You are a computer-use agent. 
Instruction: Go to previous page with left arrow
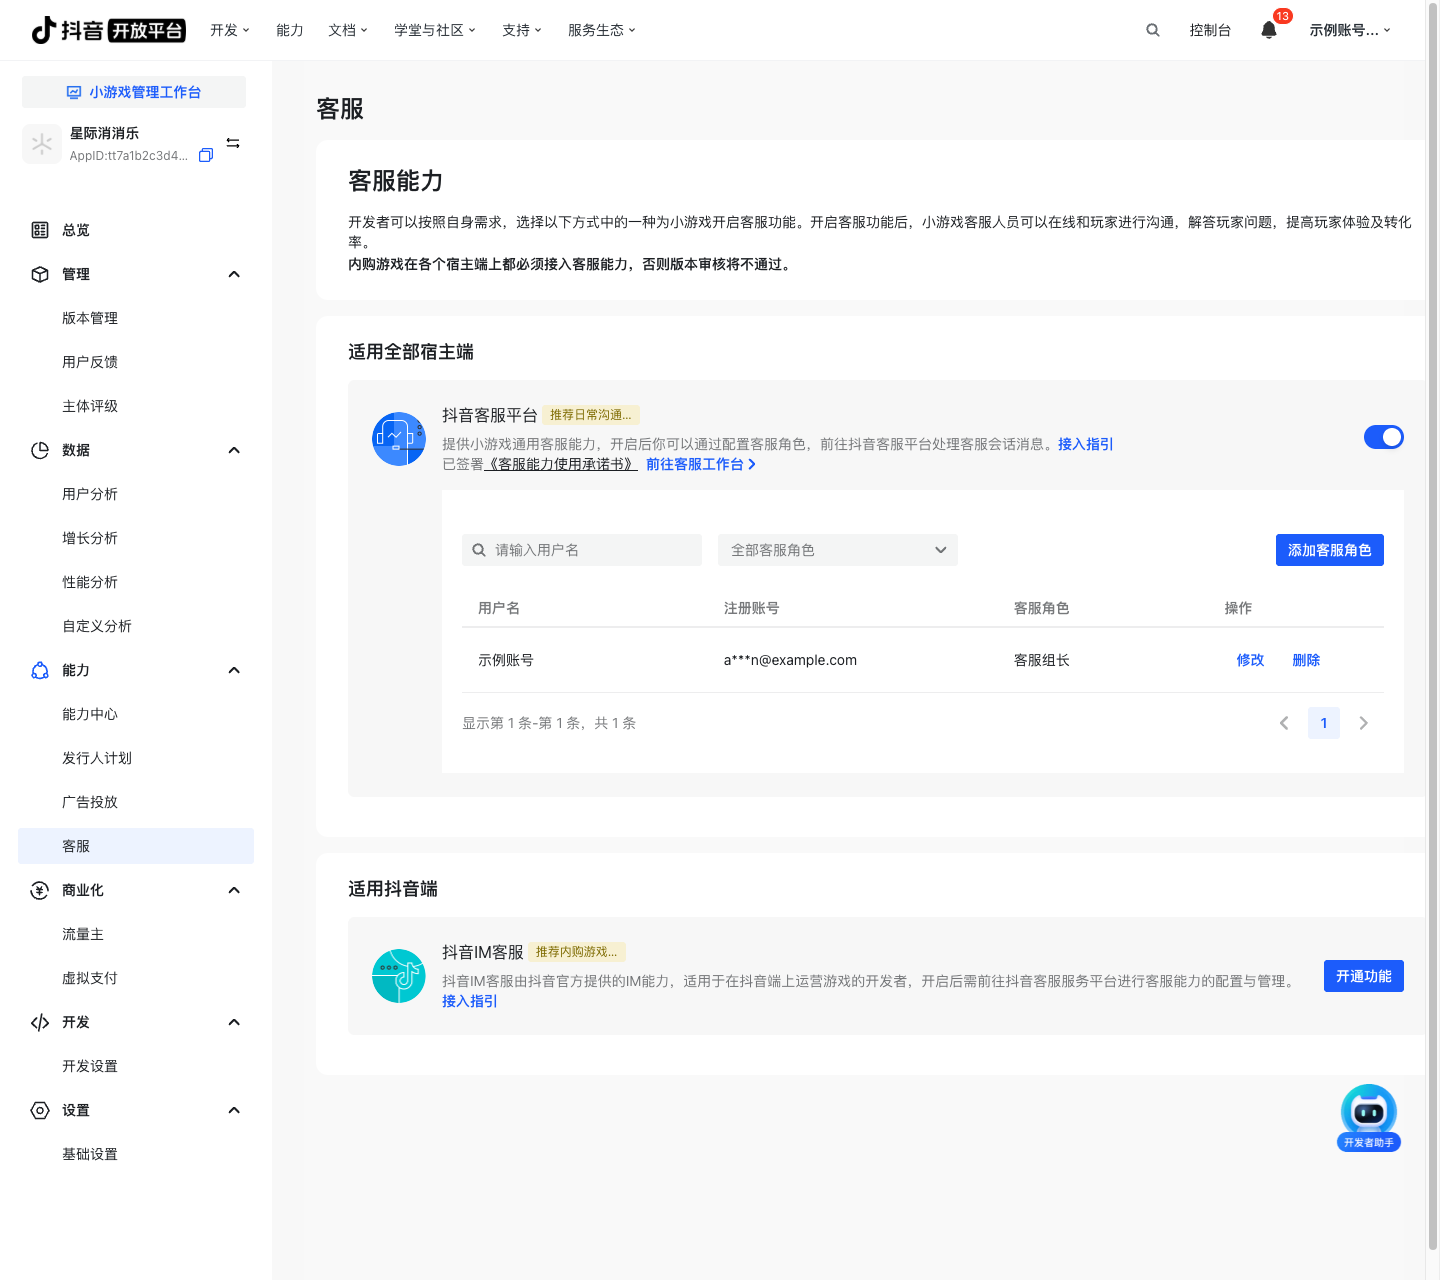tap(1284, 723)
